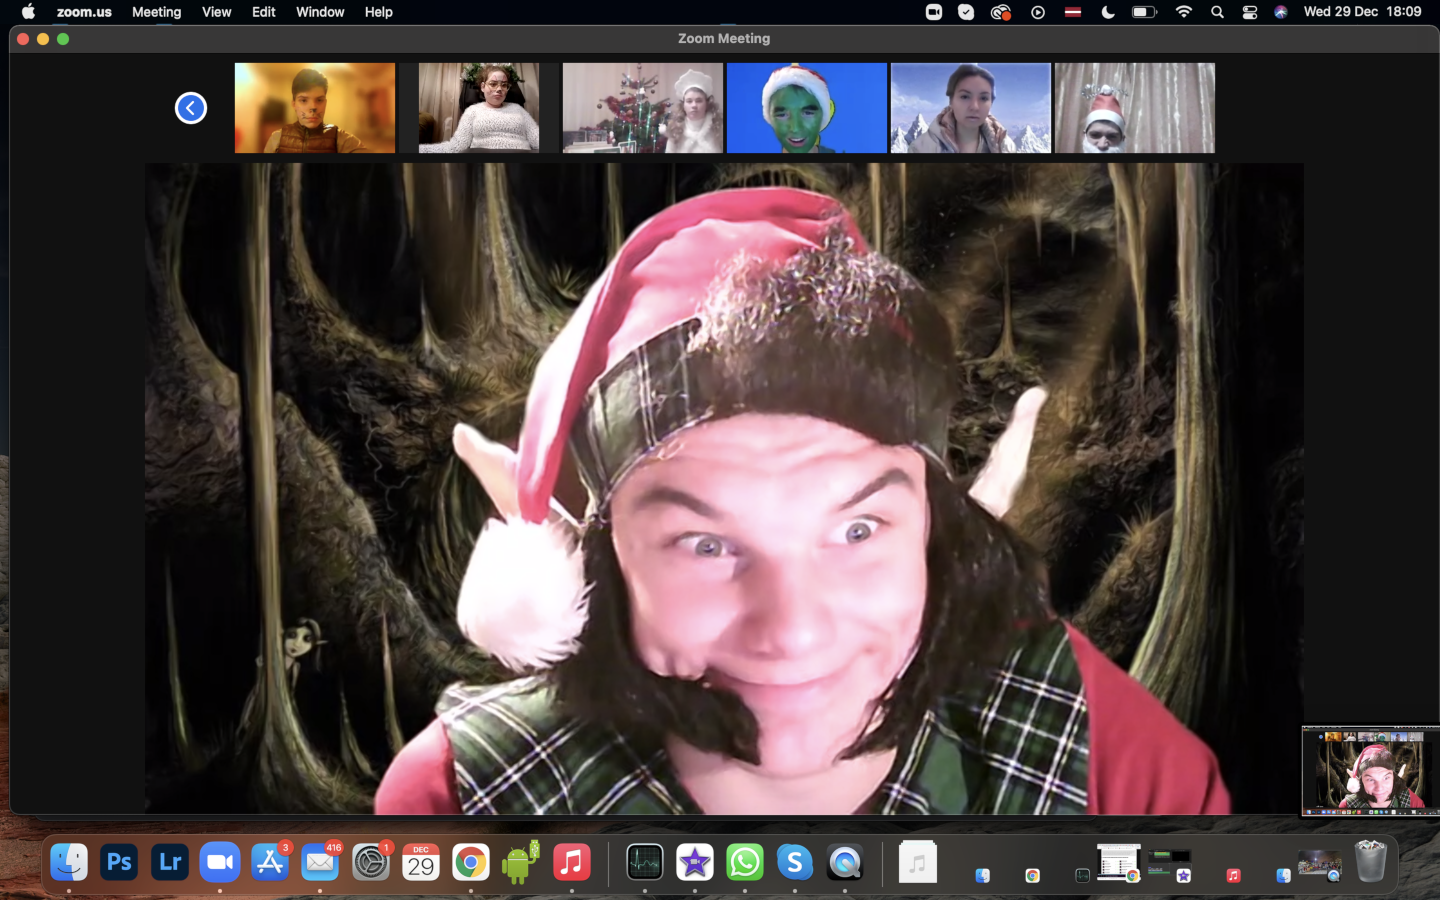Open the Wi-Fi status menu
This screenshot has height=900, width=1440.
point(1184,12)
